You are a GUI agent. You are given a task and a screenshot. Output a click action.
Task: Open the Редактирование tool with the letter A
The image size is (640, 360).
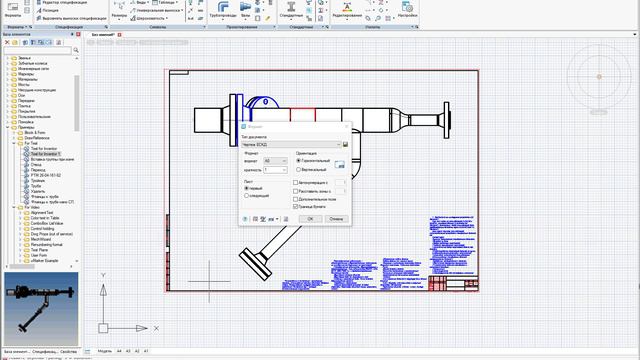tap(347, 10)
